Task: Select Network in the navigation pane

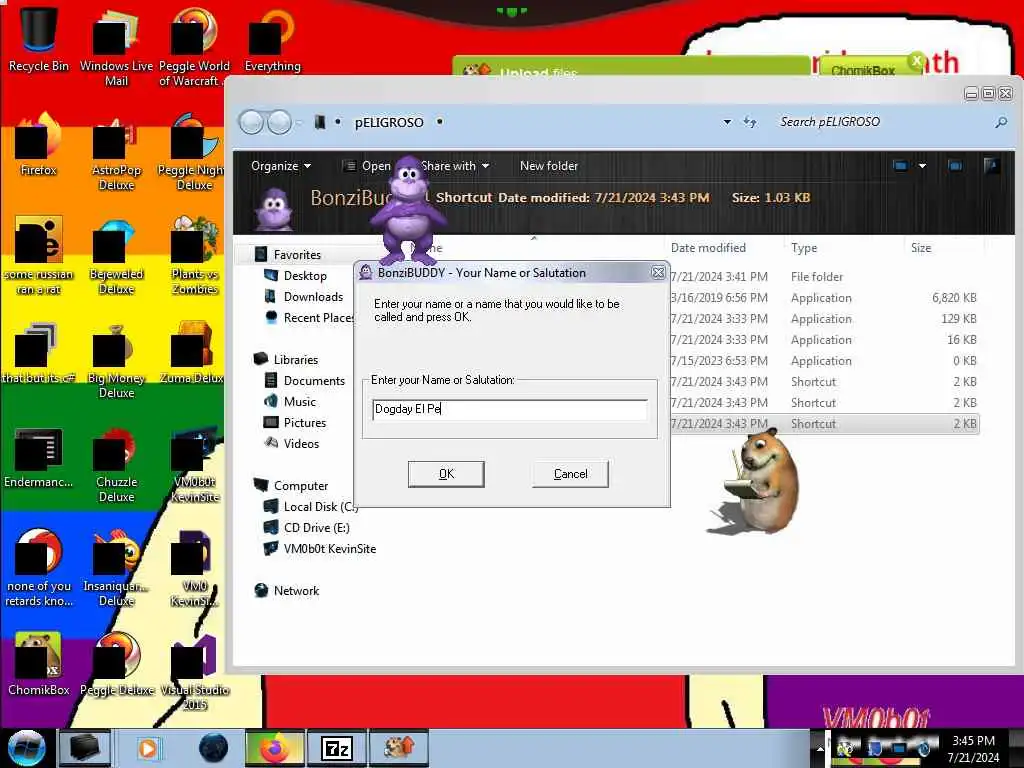Action: point(296,590)
